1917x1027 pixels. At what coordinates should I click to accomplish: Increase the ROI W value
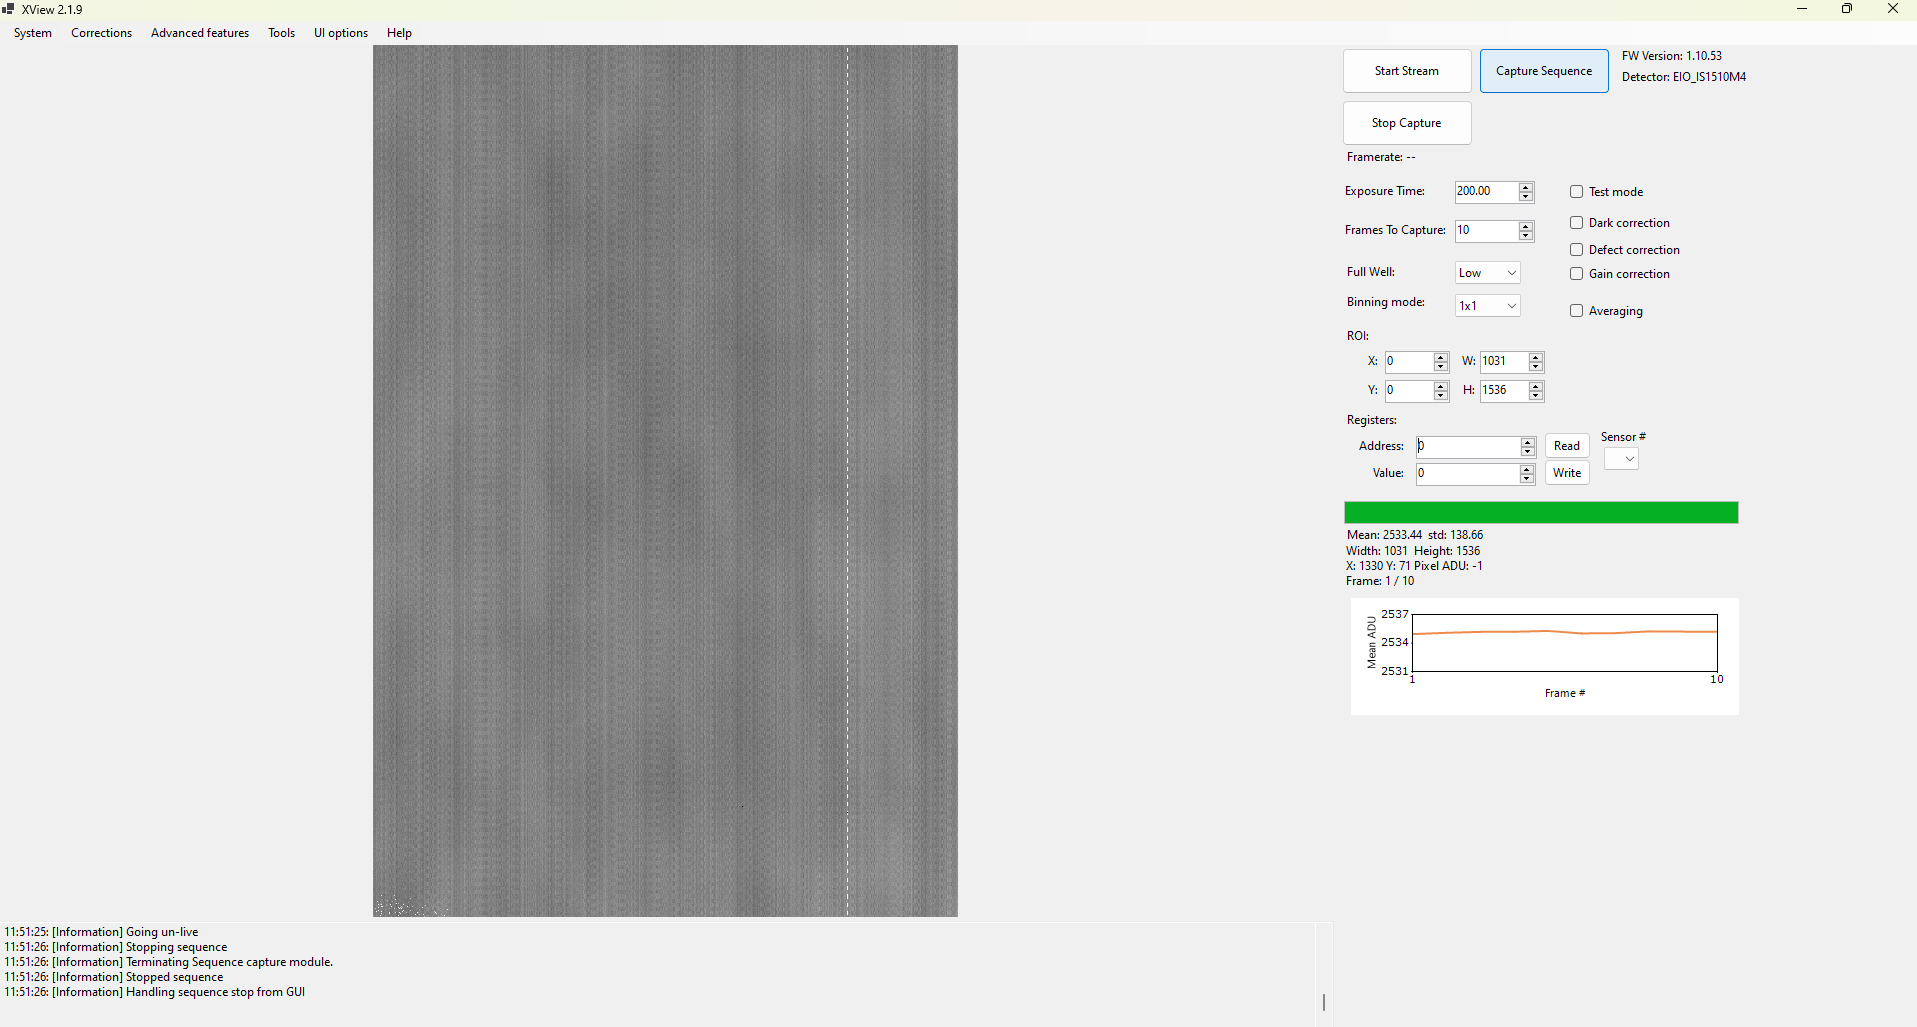1536,357
